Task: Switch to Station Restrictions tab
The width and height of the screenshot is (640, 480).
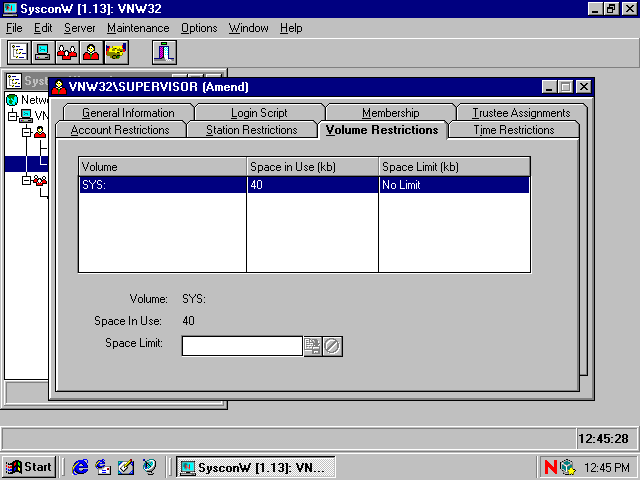Action: coord(251,130)
